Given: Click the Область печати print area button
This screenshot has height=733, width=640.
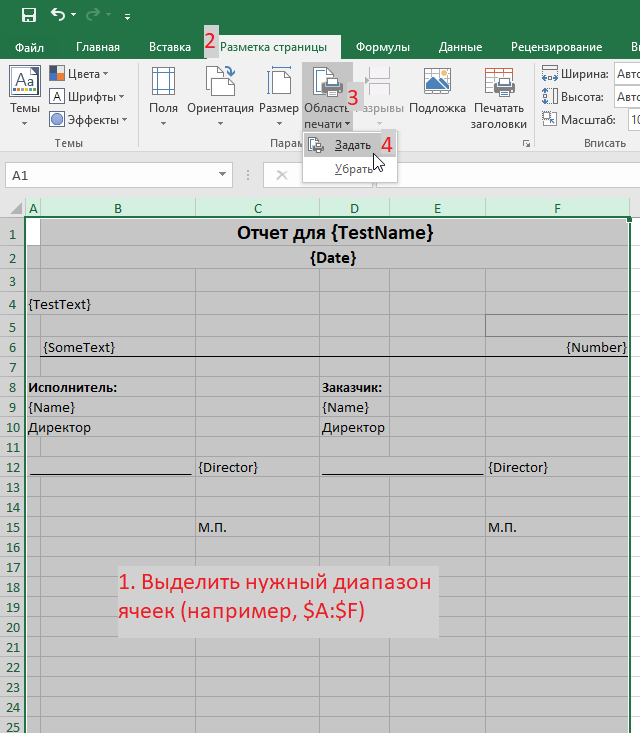Looking at the screenshot, I should point(327,97).
